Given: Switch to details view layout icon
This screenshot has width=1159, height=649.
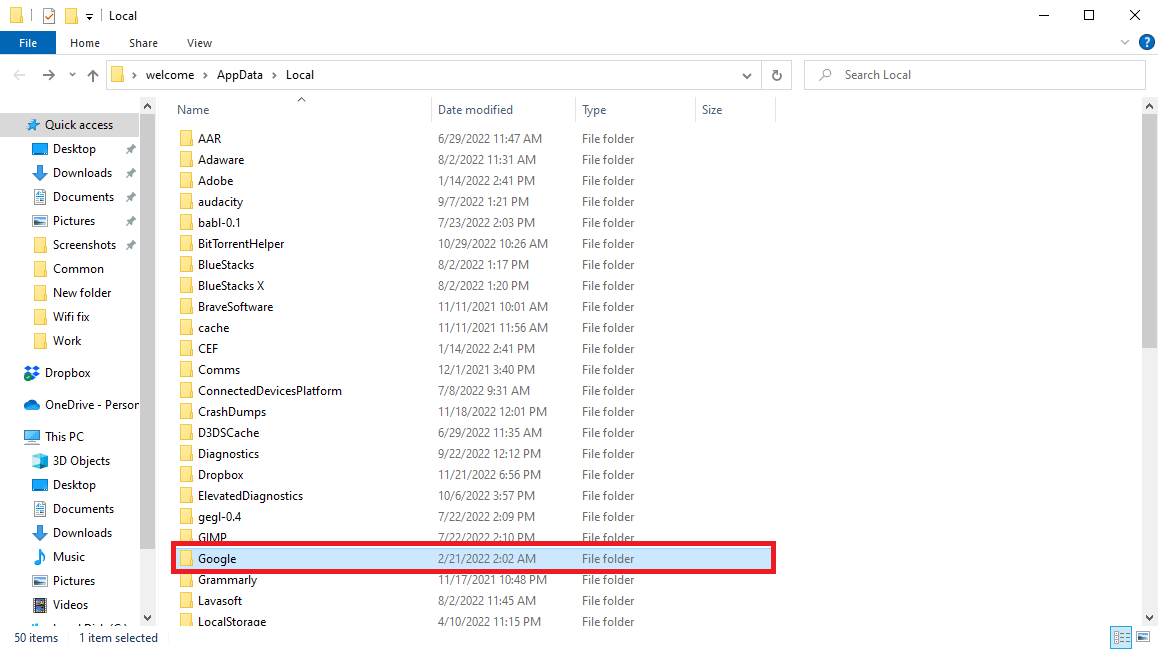Looking at the screenshot, I should tap(1121, 637).
